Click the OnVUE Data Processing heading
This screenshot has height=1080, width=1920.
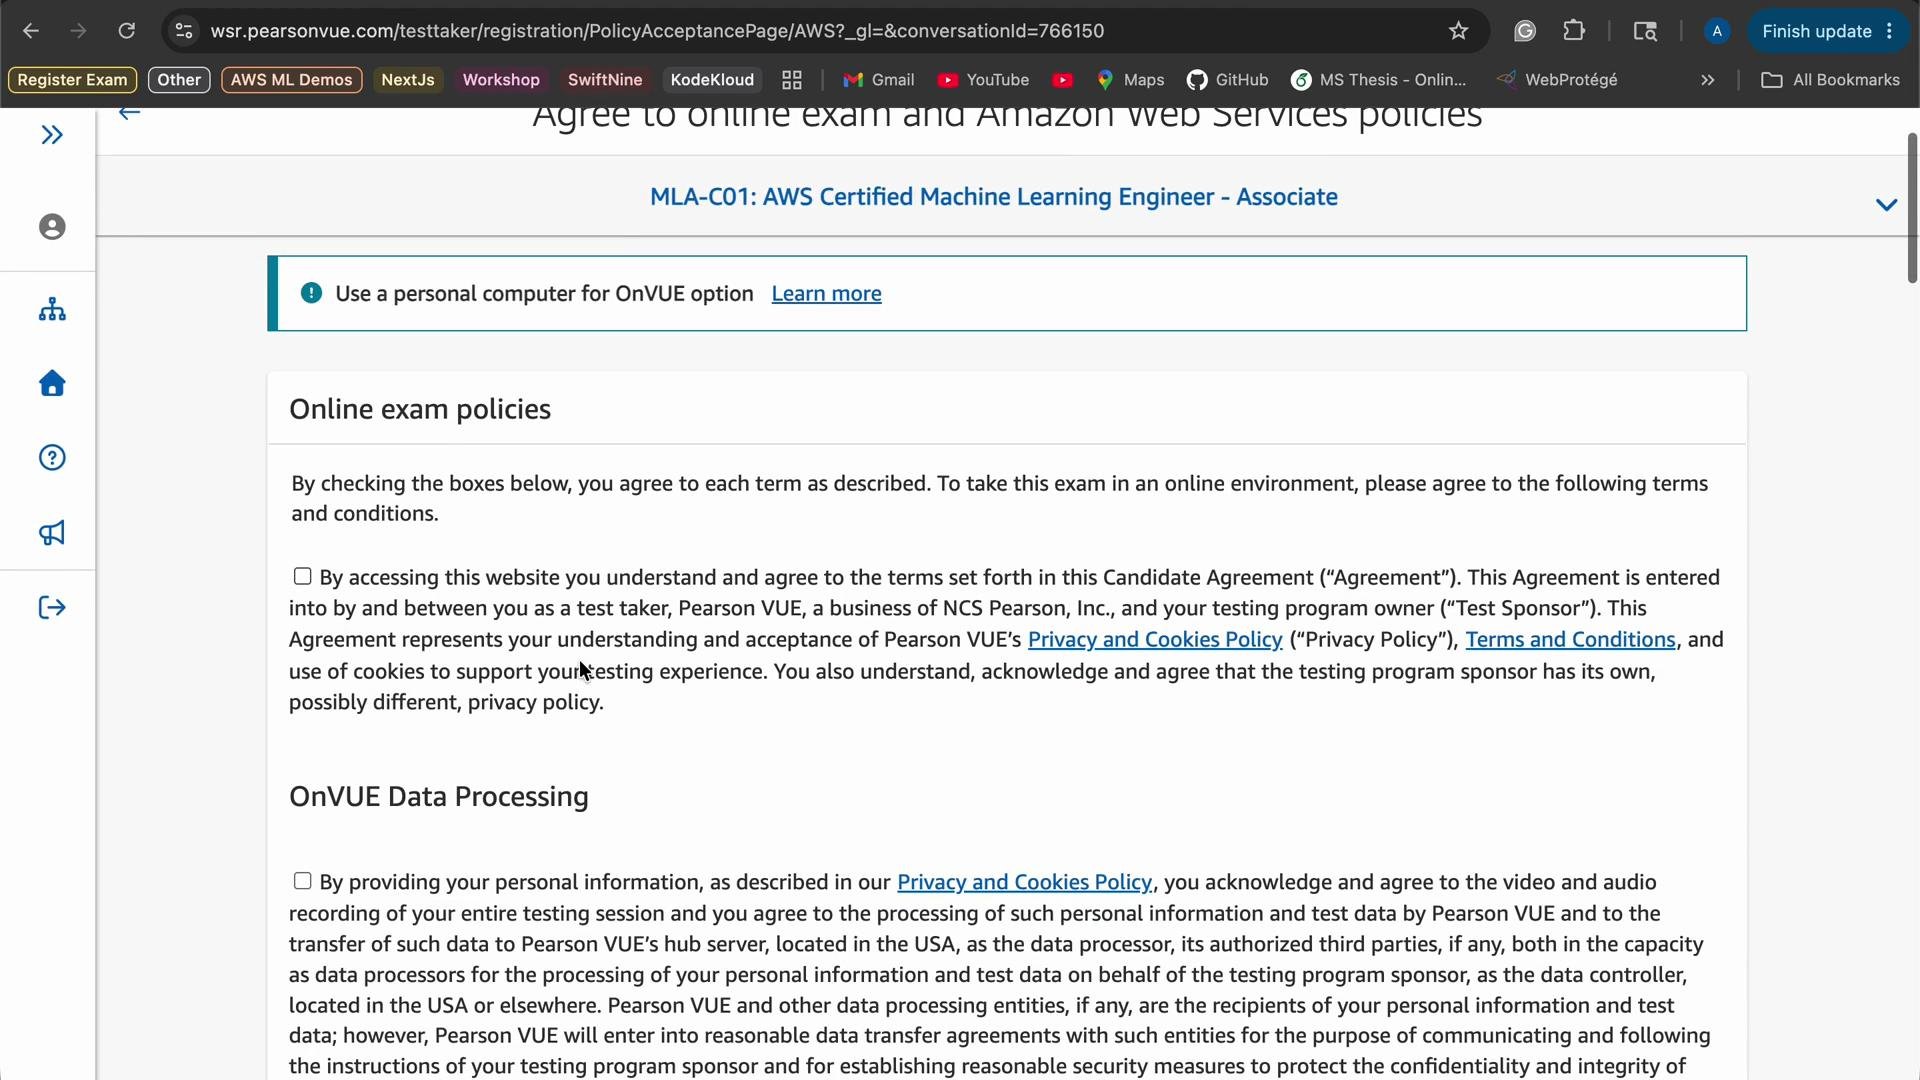pyautogui.click(x=439, y=796)
